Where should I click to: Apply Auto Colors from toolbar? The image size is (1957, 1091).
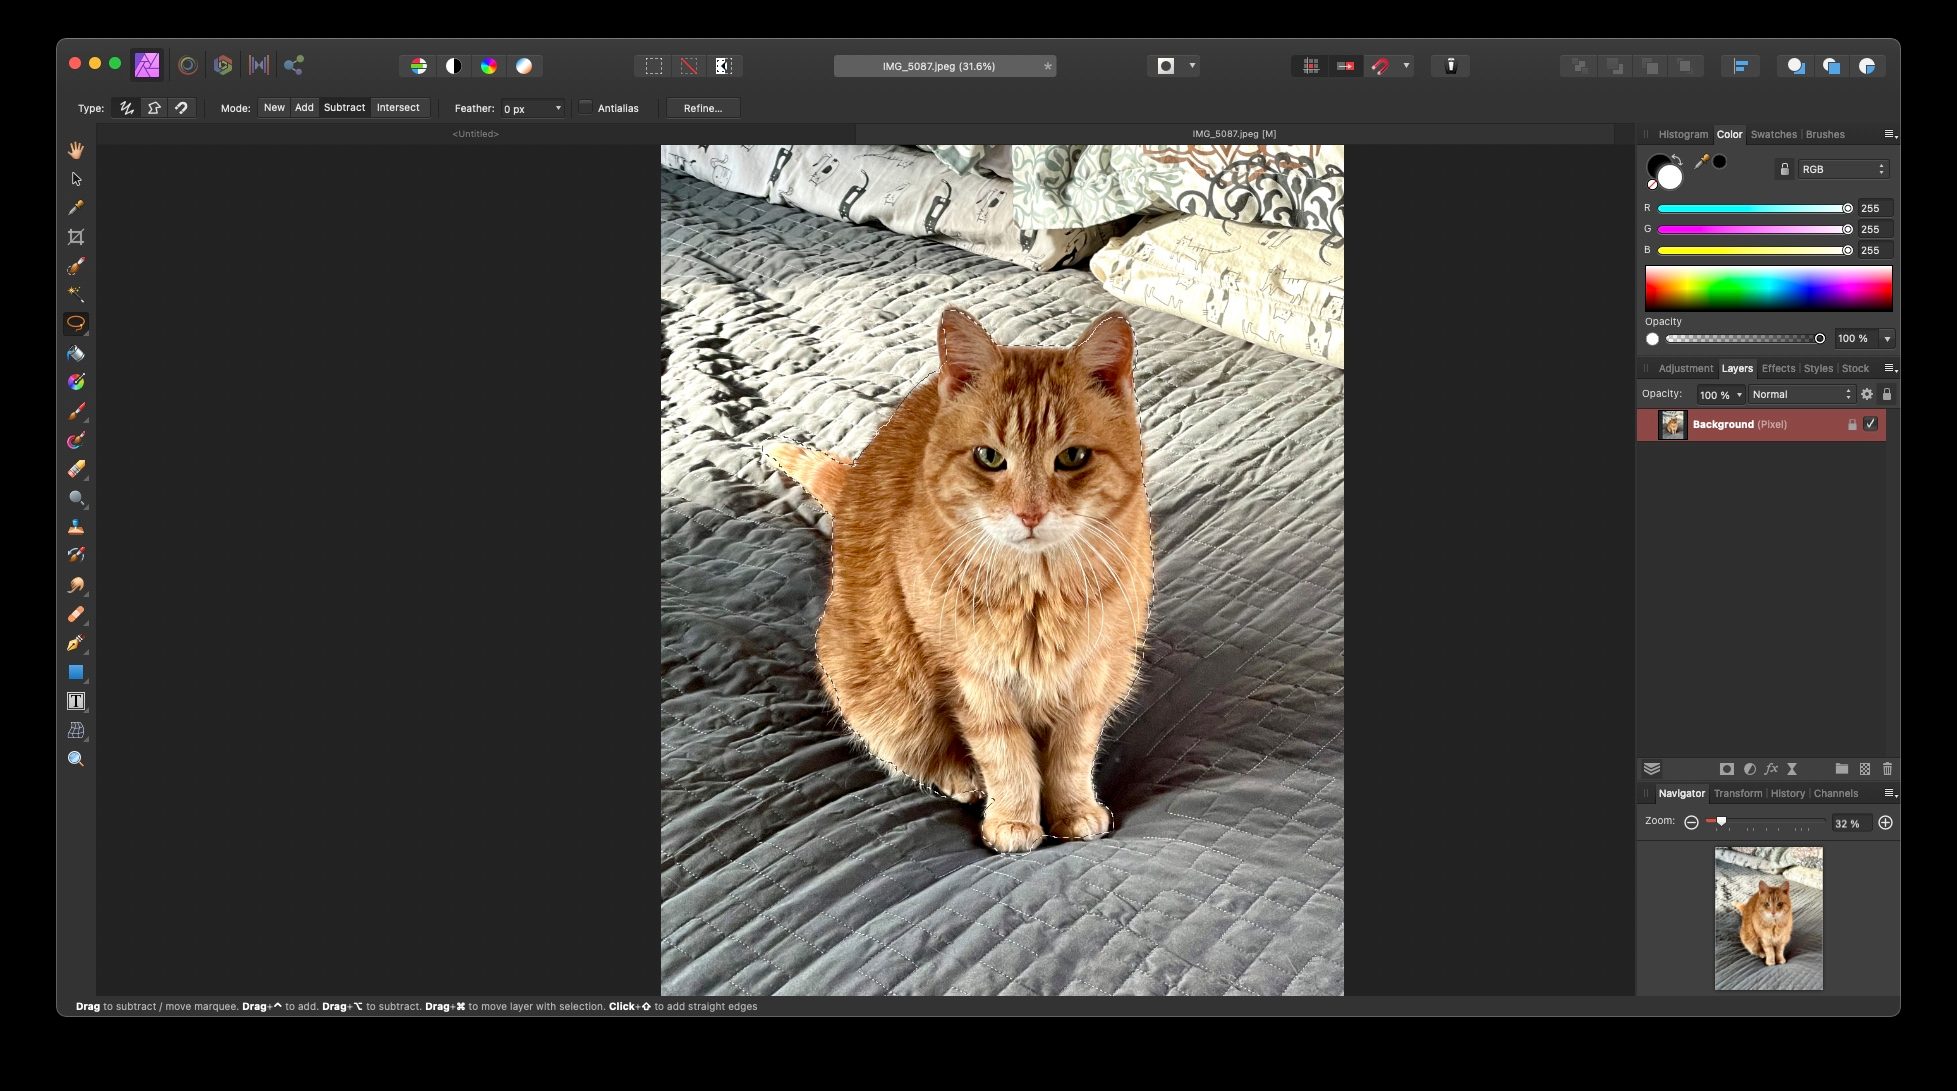pyautogui.click(x=489, y=66)
